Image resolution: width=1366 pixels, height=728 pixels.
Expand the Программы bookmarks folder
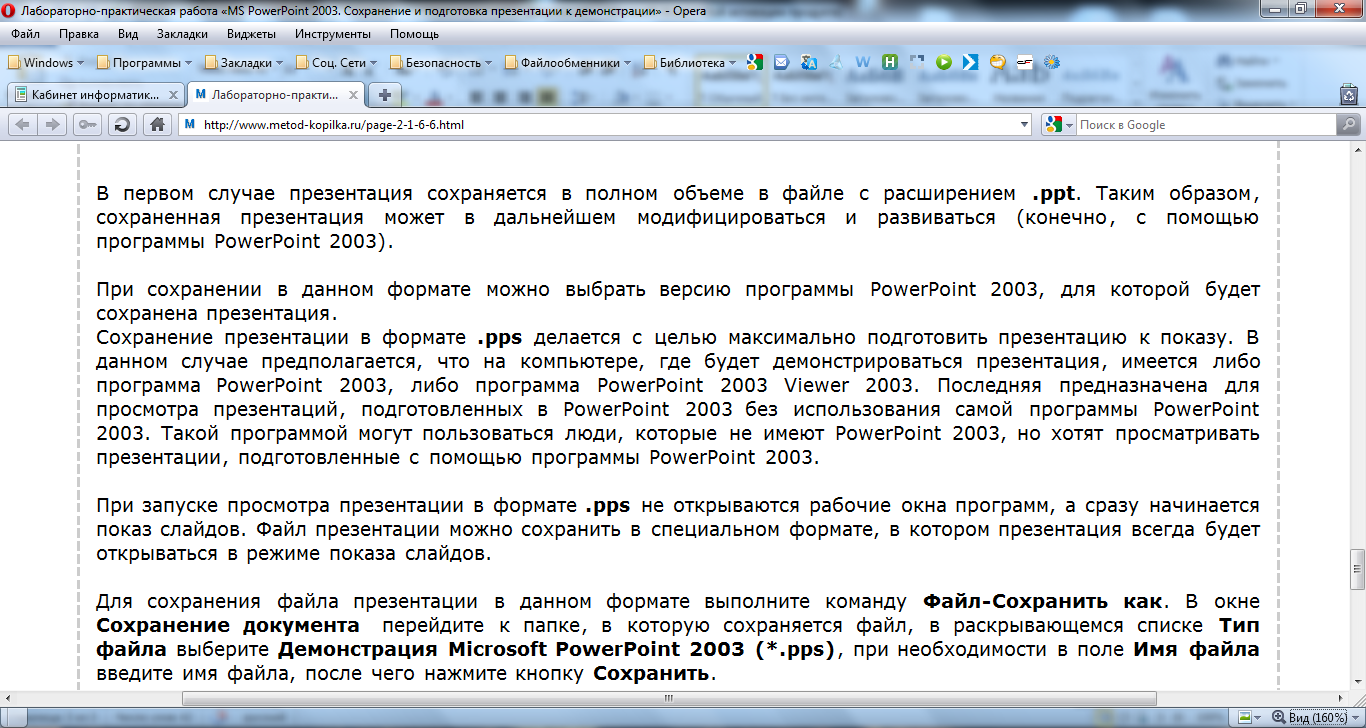tap(145, 62)
